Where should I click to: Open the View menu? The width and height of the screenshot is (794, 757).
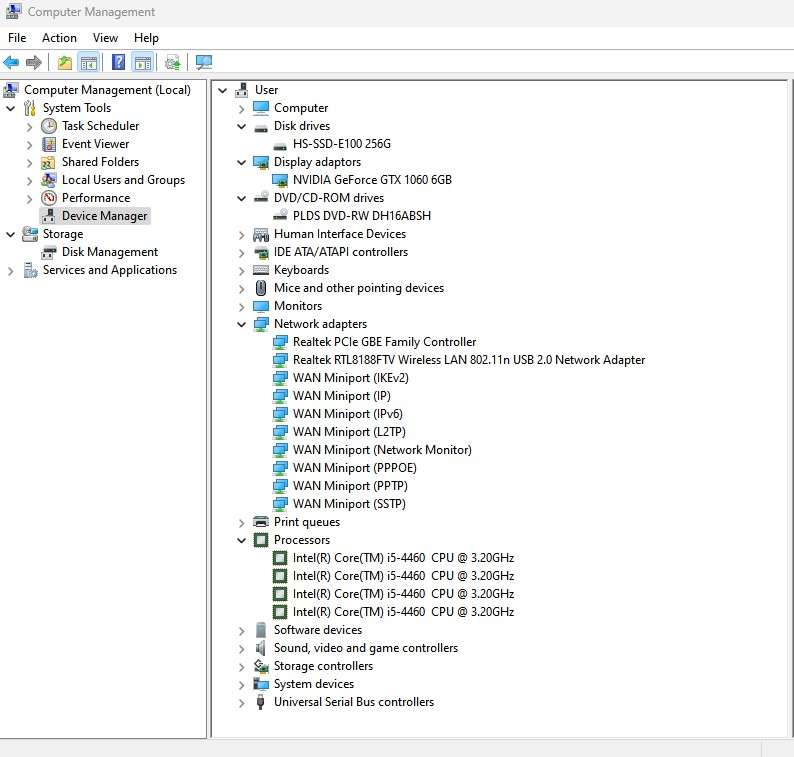(105, 38)
